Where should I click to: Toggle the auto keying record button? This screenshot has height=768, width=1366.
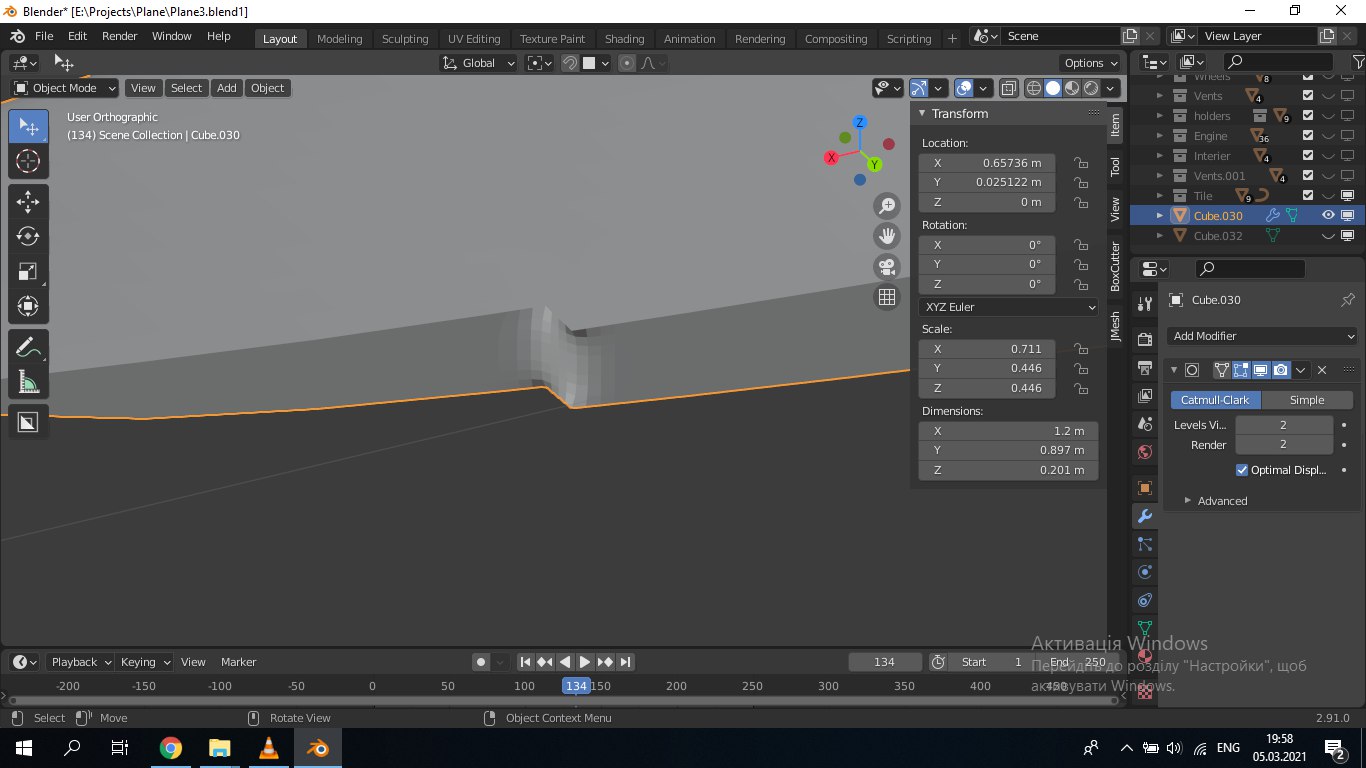482,662
